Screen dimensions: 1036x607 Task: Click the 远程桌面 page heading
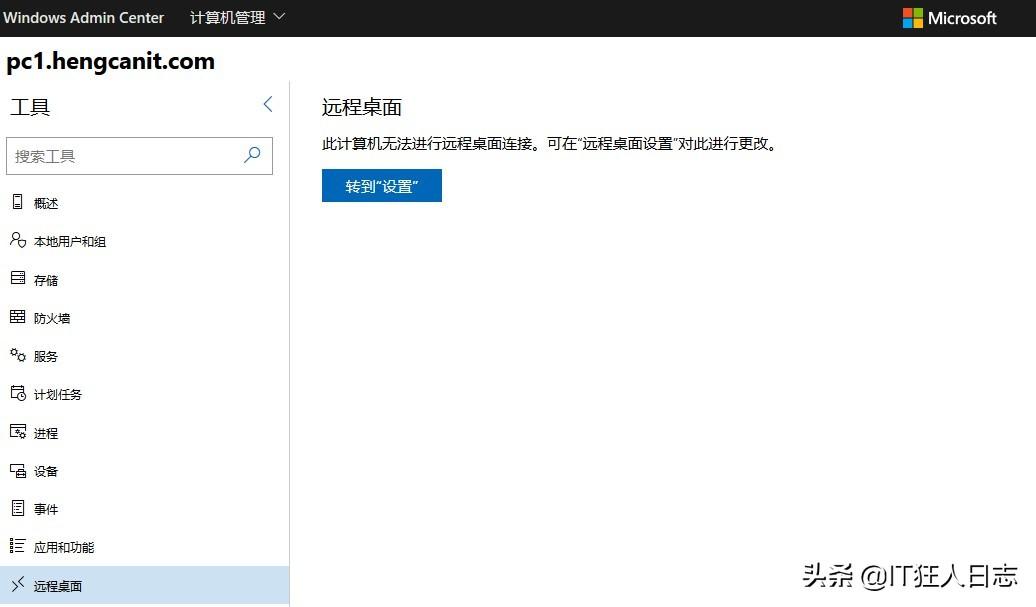pyautogui.click(x=361, y=107)
